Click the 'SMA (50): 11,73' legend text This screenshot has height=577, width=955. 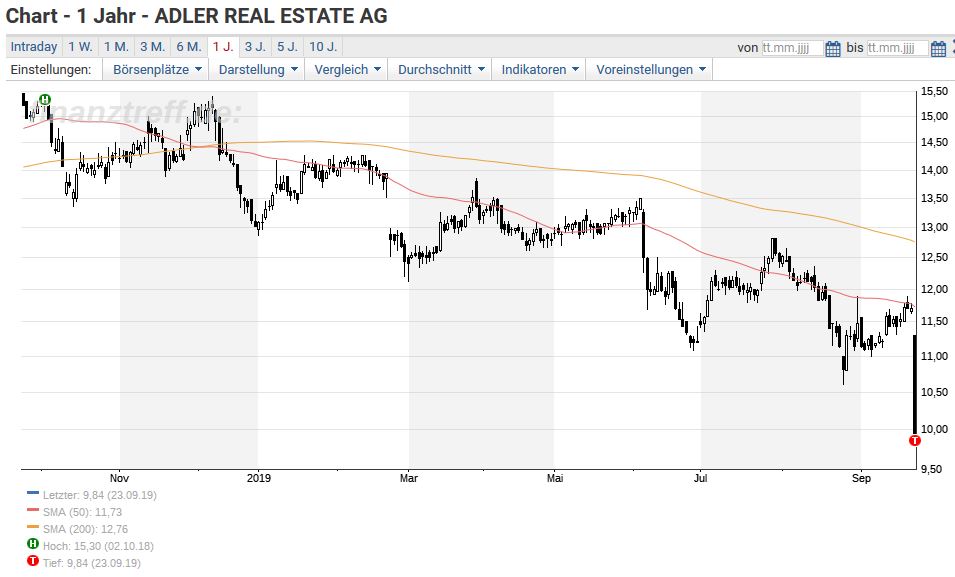pos(82,512)
